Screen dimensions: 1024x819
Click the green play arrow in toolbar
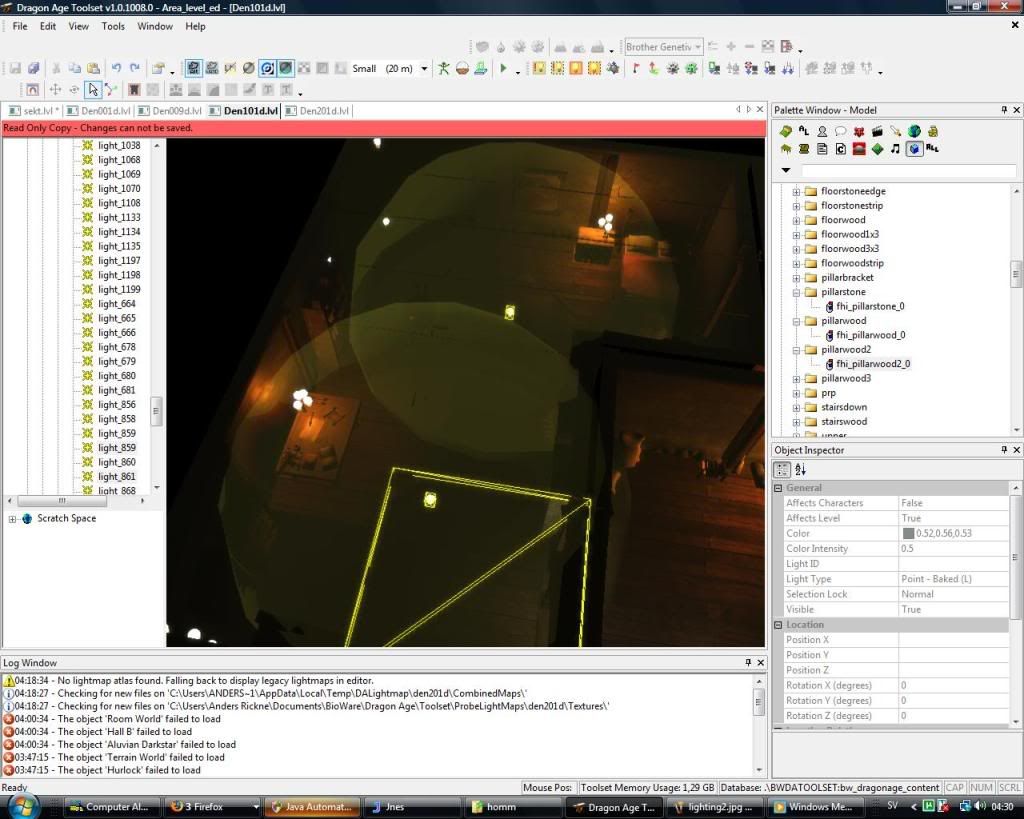[x=503, y=69]
